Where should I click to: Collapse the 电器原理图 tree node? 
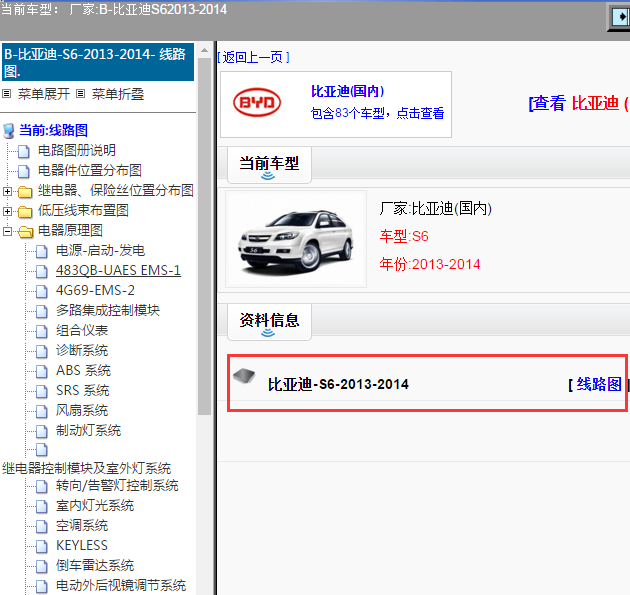pos(7,231)
